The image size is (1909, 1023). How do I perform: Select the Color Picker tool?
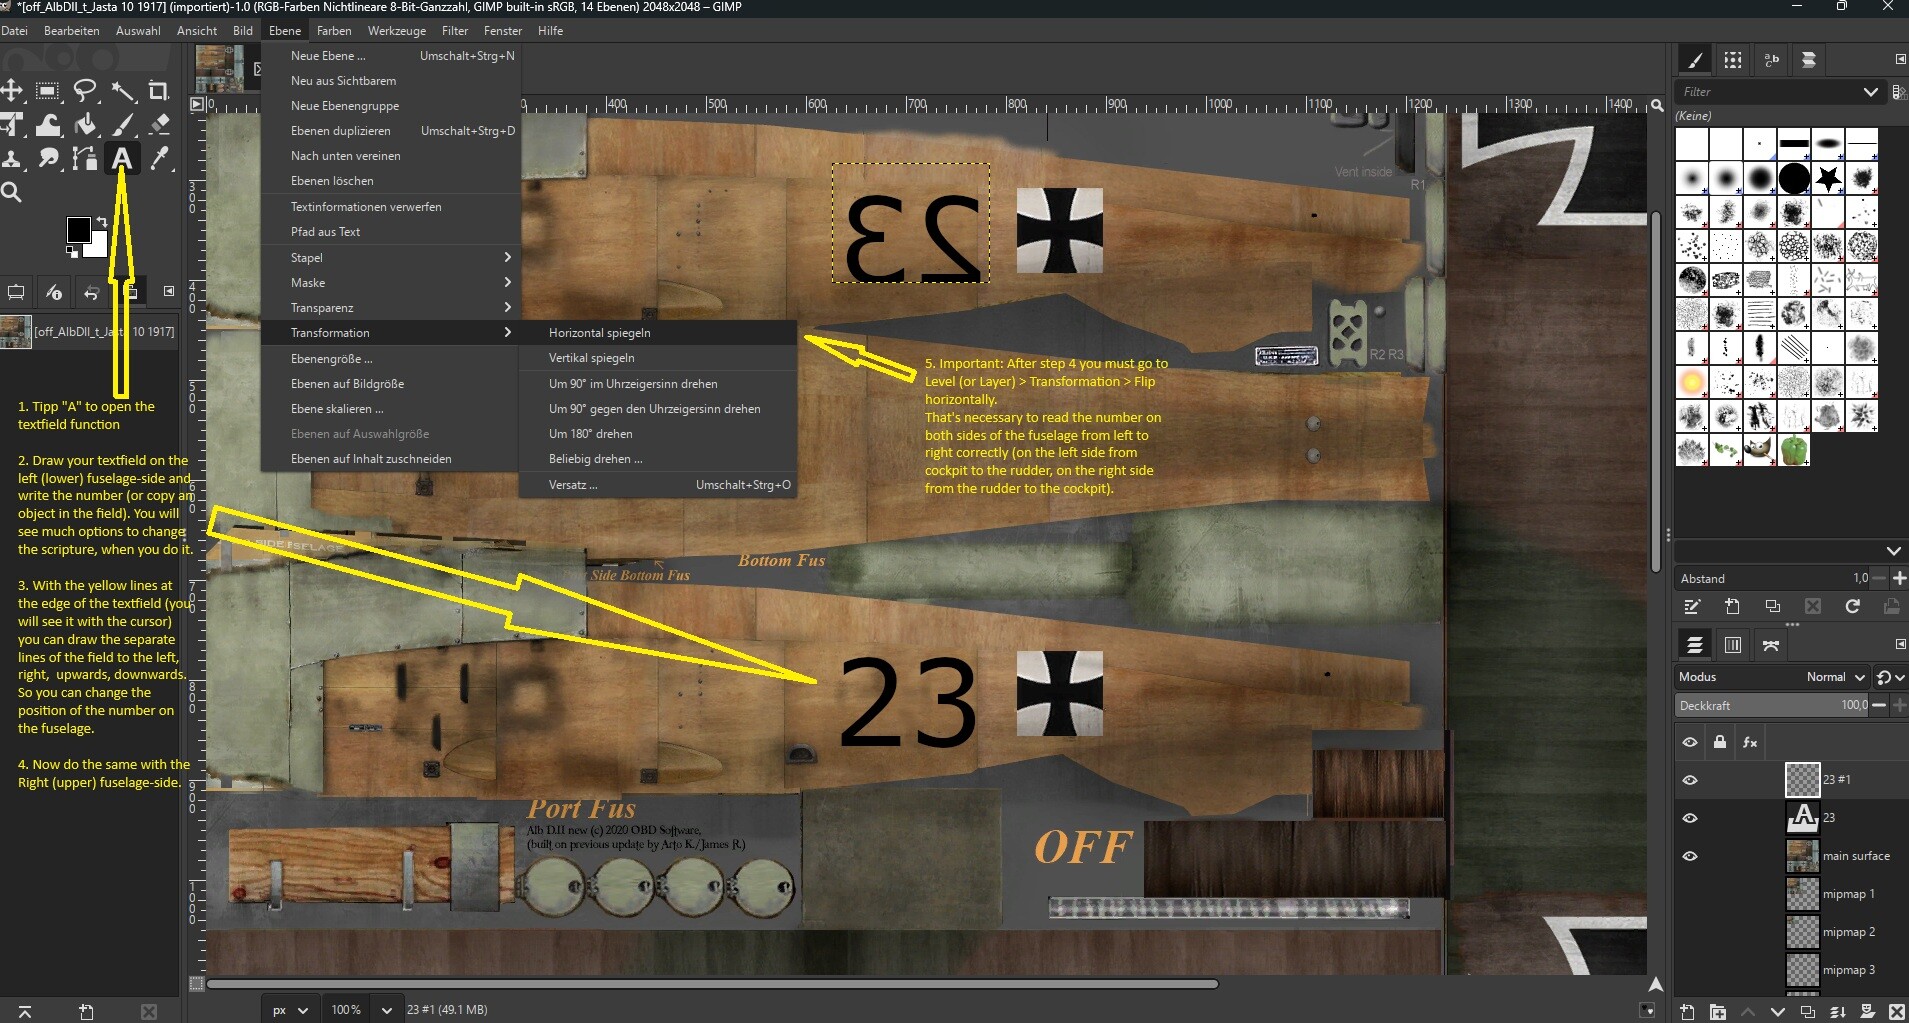click(x=158, y=158)
